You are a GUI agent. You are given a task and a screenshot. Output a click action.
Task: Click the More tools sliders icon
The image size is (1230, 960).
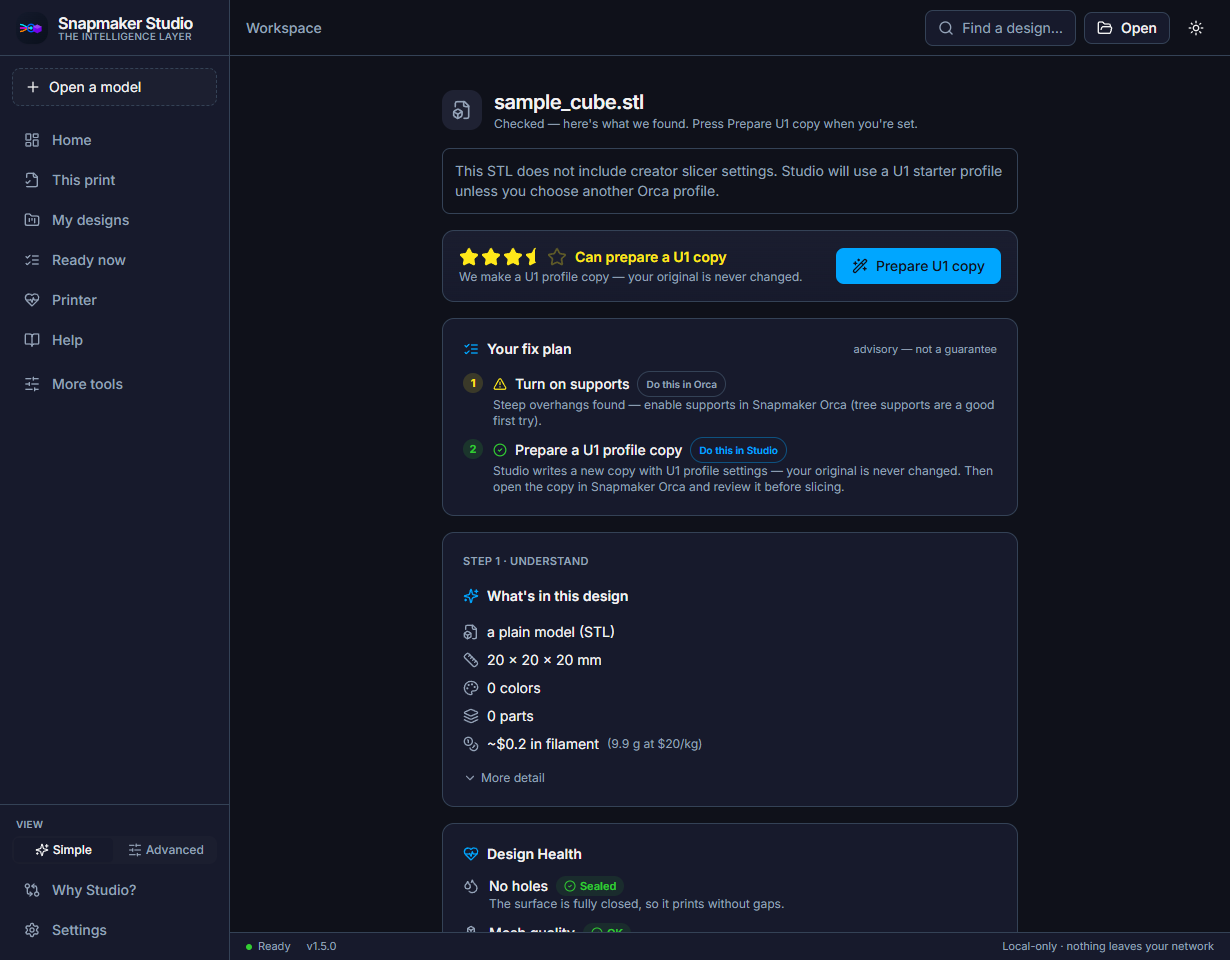(x=32, y=384)
